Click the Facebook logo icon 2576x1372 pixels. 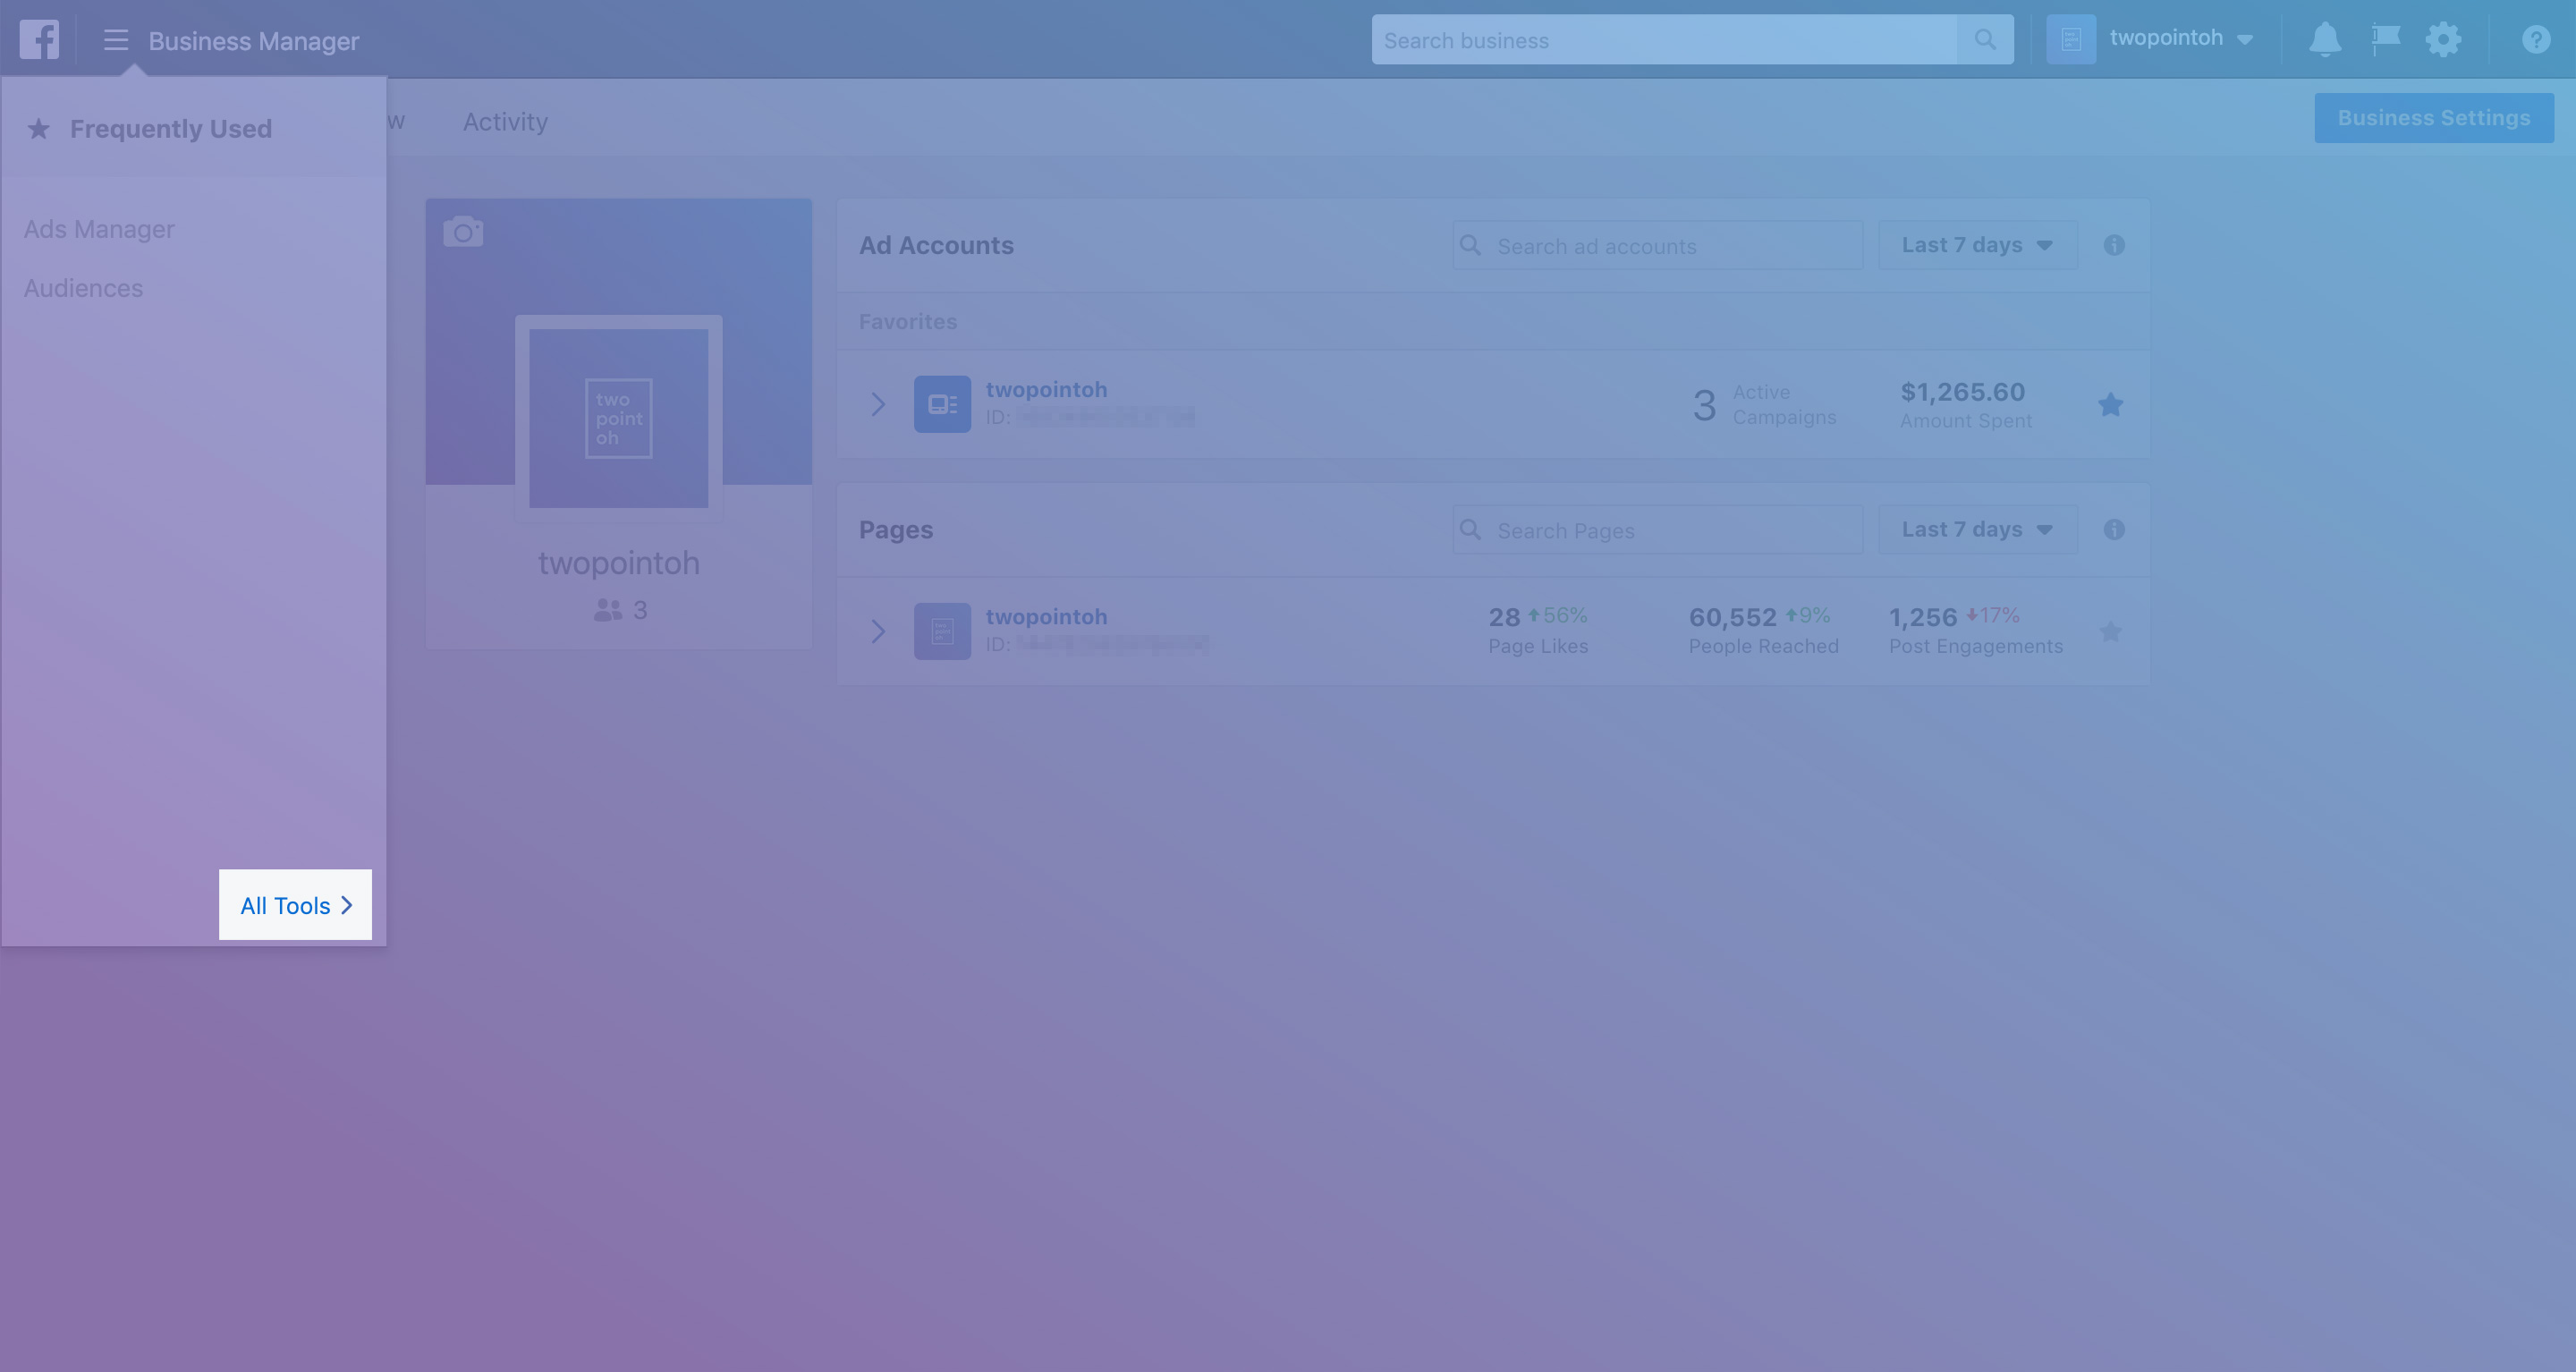point(39,40)
